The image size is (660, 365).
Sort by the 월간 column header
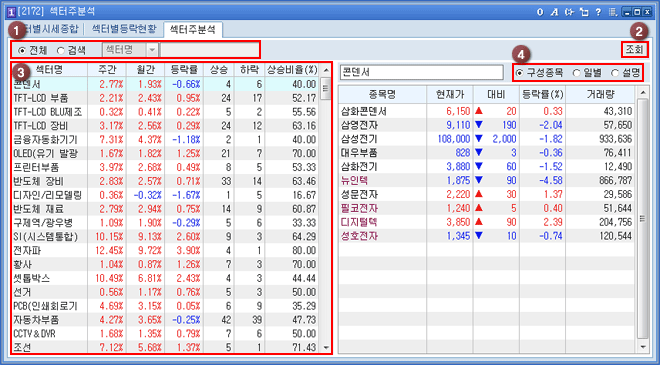[145, 70]
